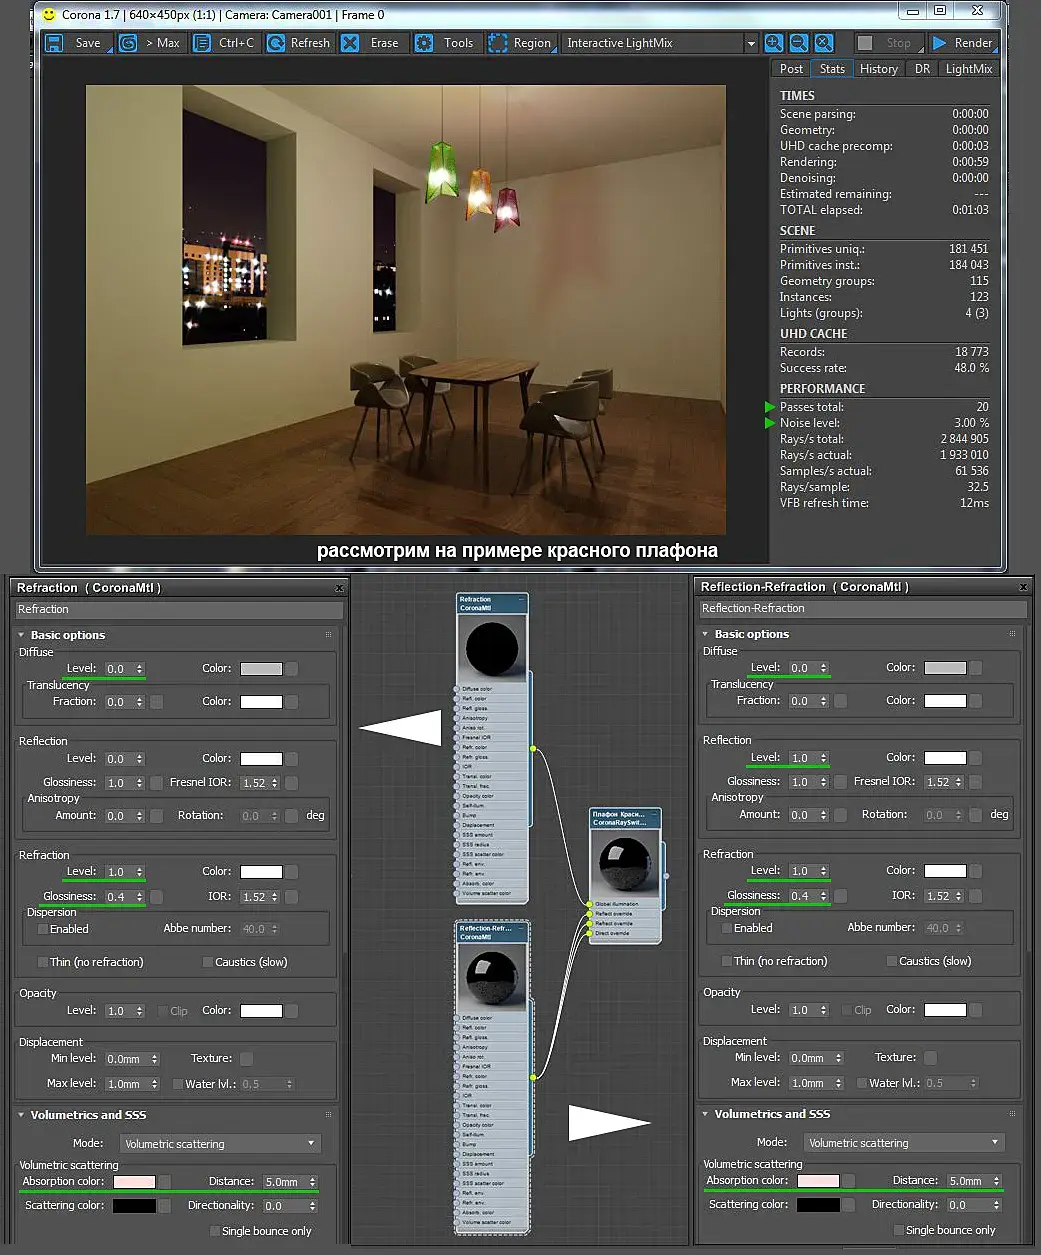
Task: Check Single bounce only in the Reflection-Refraction panel
Action: tap(898, 1231)
